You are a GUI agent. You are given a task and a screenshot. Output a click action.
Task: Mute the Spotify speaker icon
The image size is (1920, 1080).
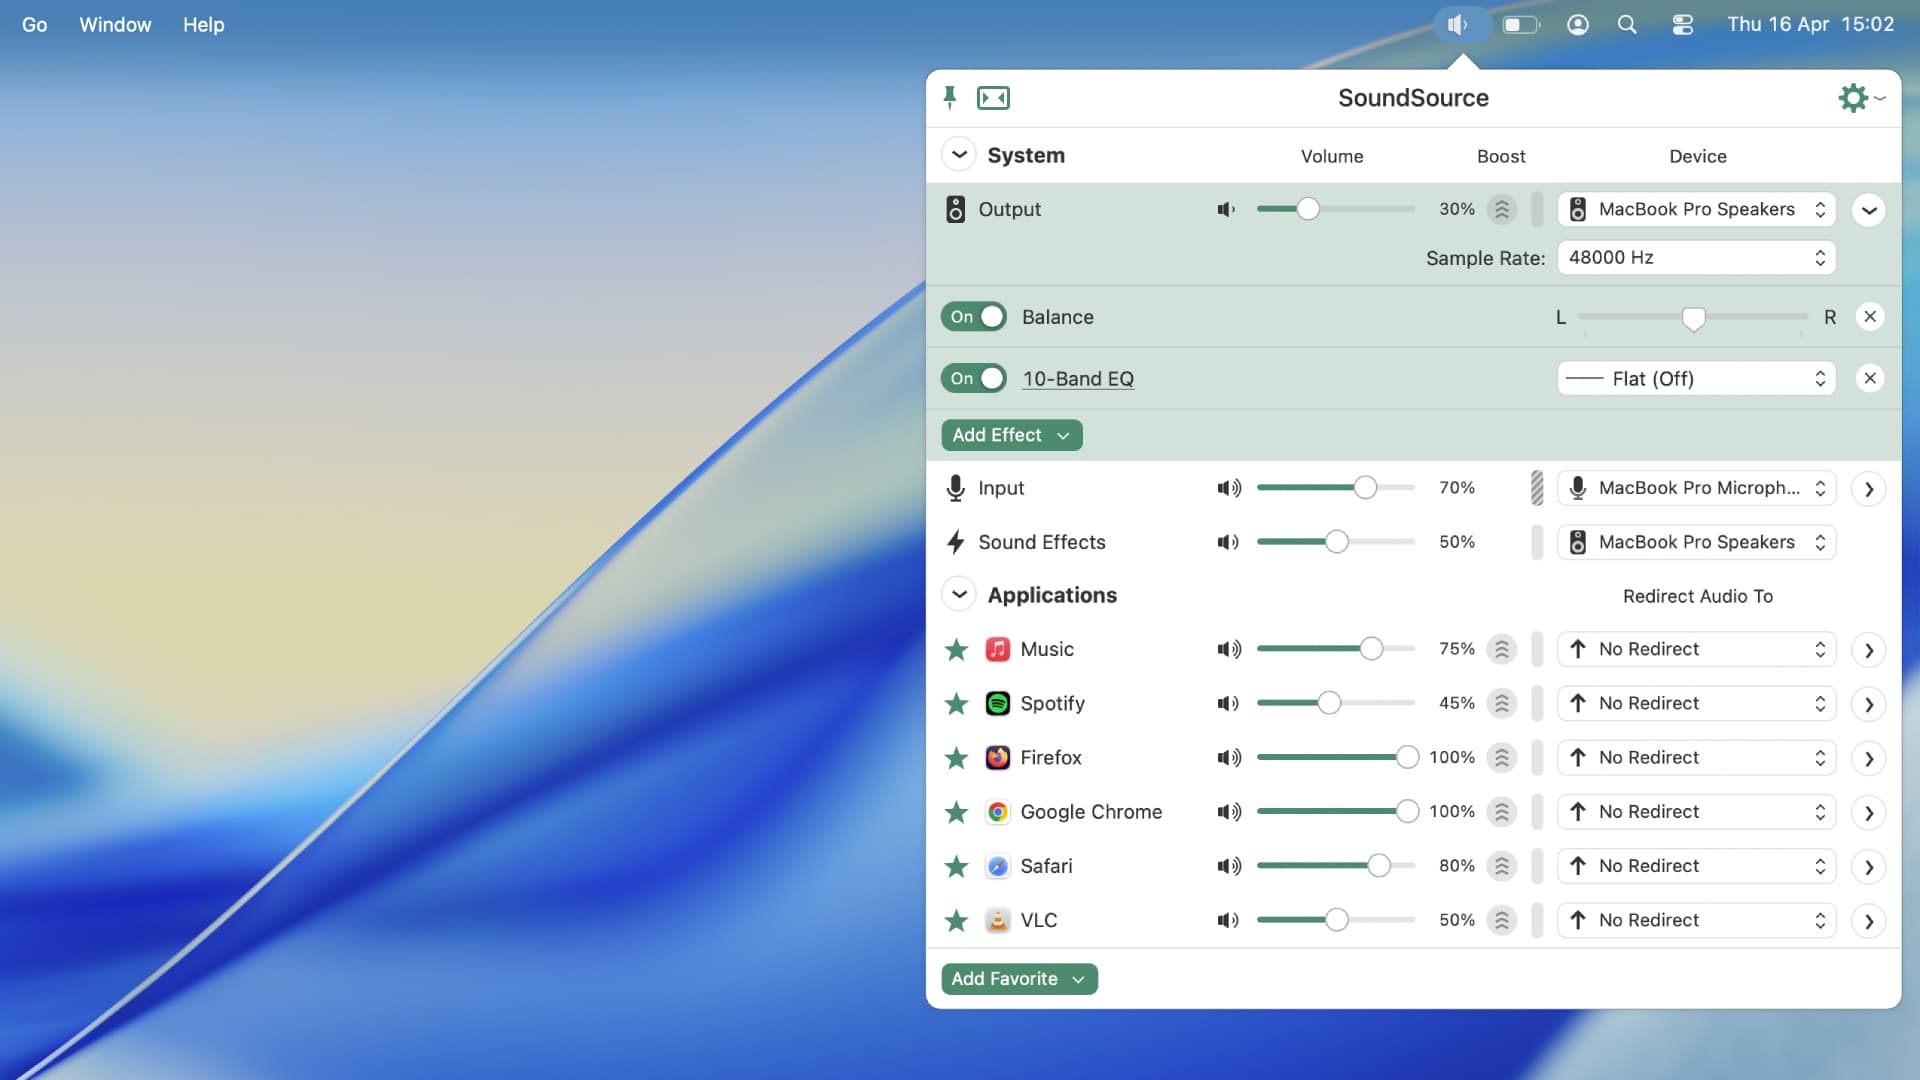(1228, 703)
